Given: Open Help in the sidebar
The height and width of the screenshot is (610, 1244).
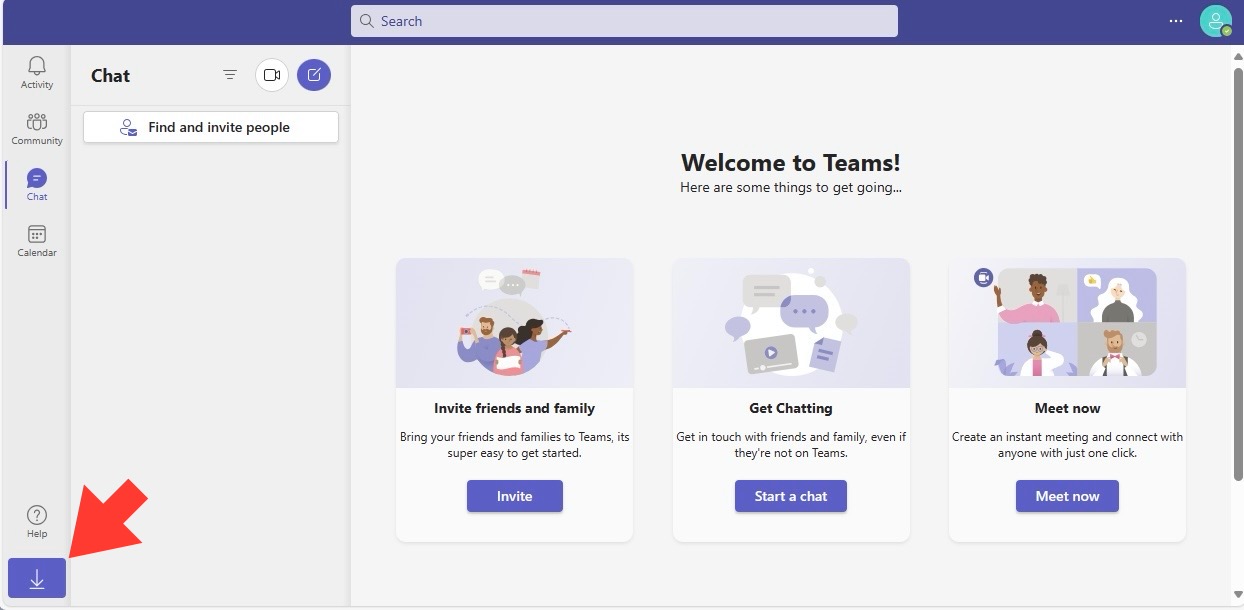Looking at the screenshot, I should [x=37, y=521].
